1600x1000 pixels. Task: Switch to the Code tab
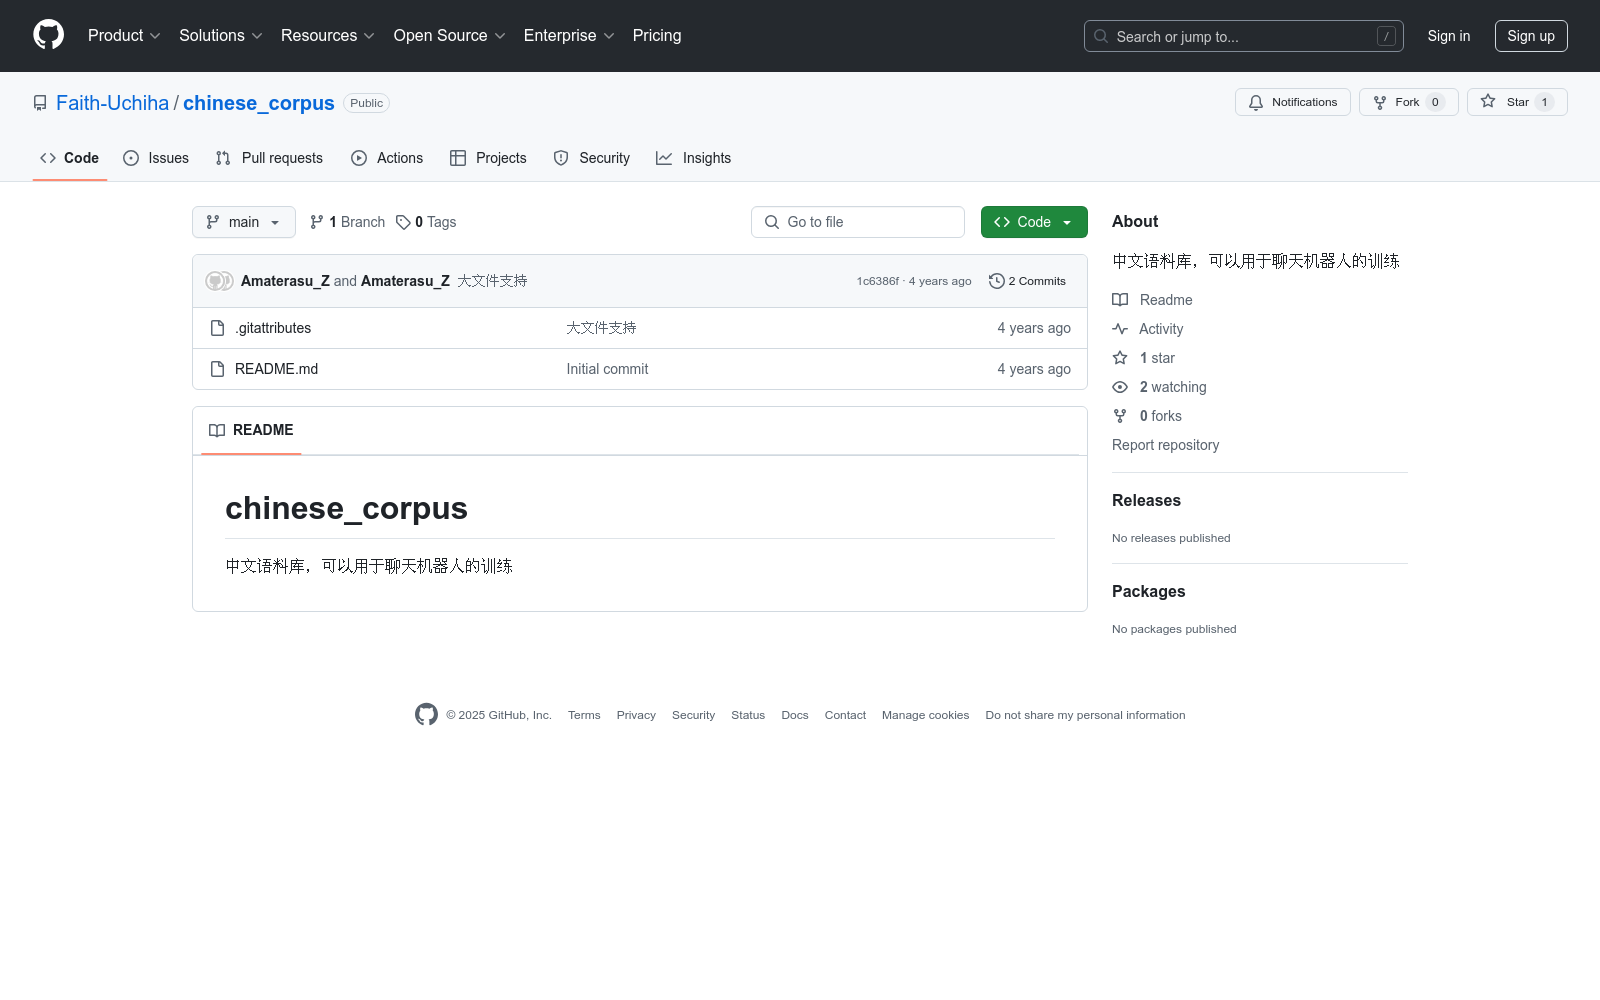coord(70,158)
